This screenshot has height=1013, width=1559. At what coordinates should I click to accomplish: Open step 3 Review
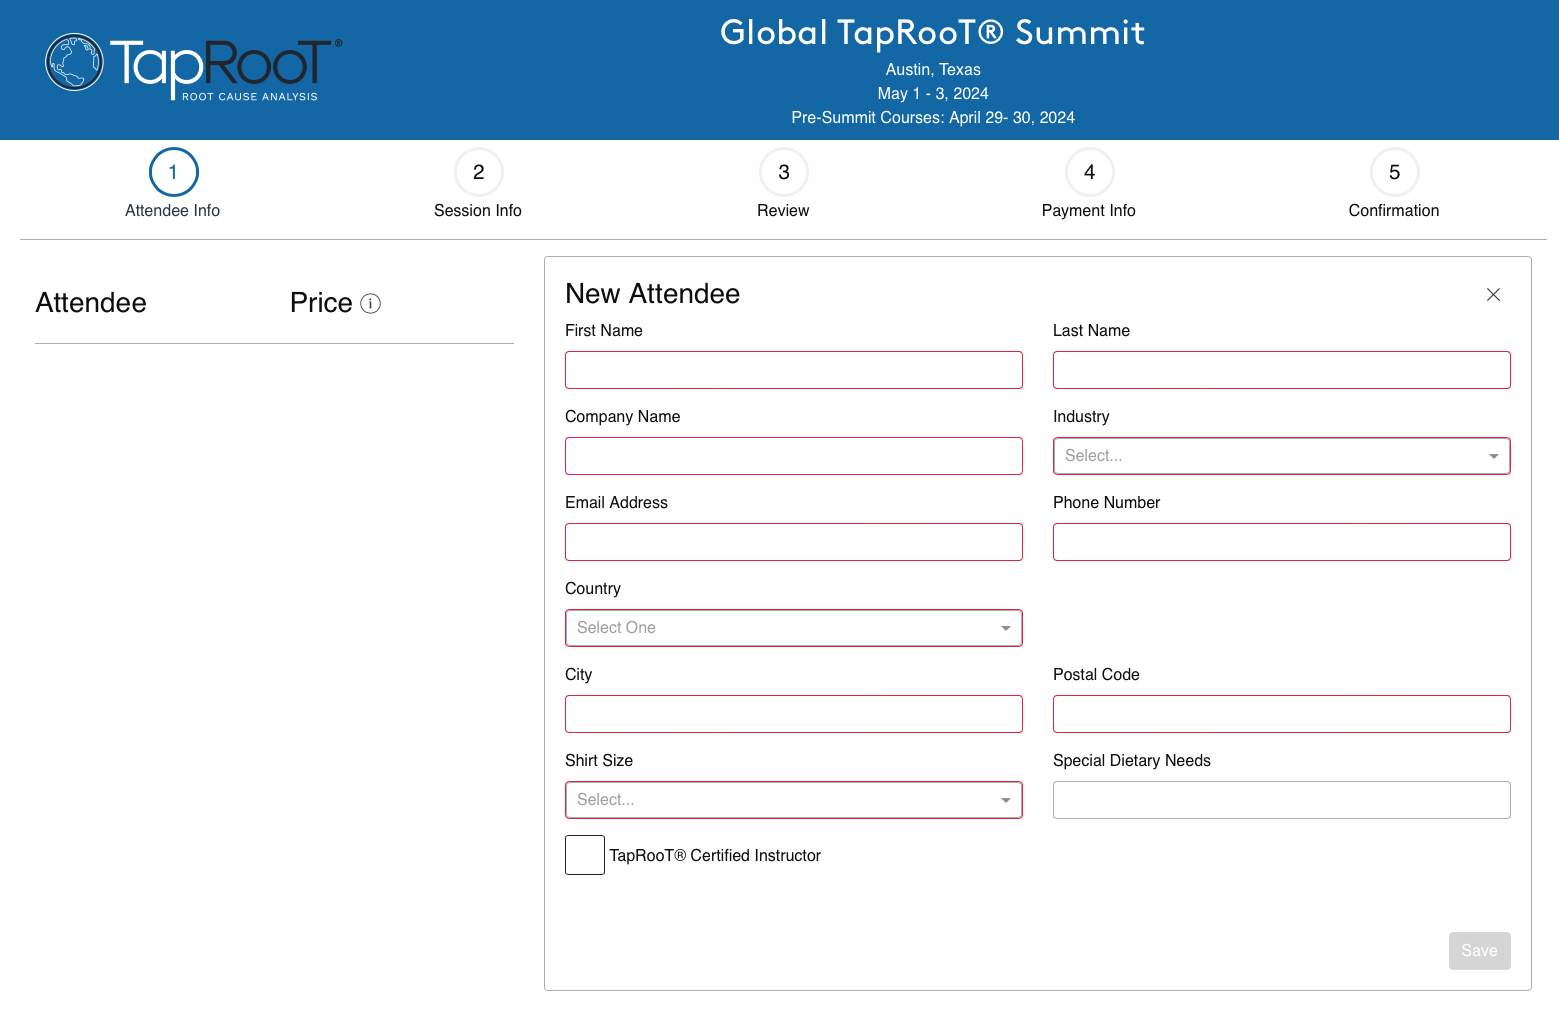click(783, 173)
